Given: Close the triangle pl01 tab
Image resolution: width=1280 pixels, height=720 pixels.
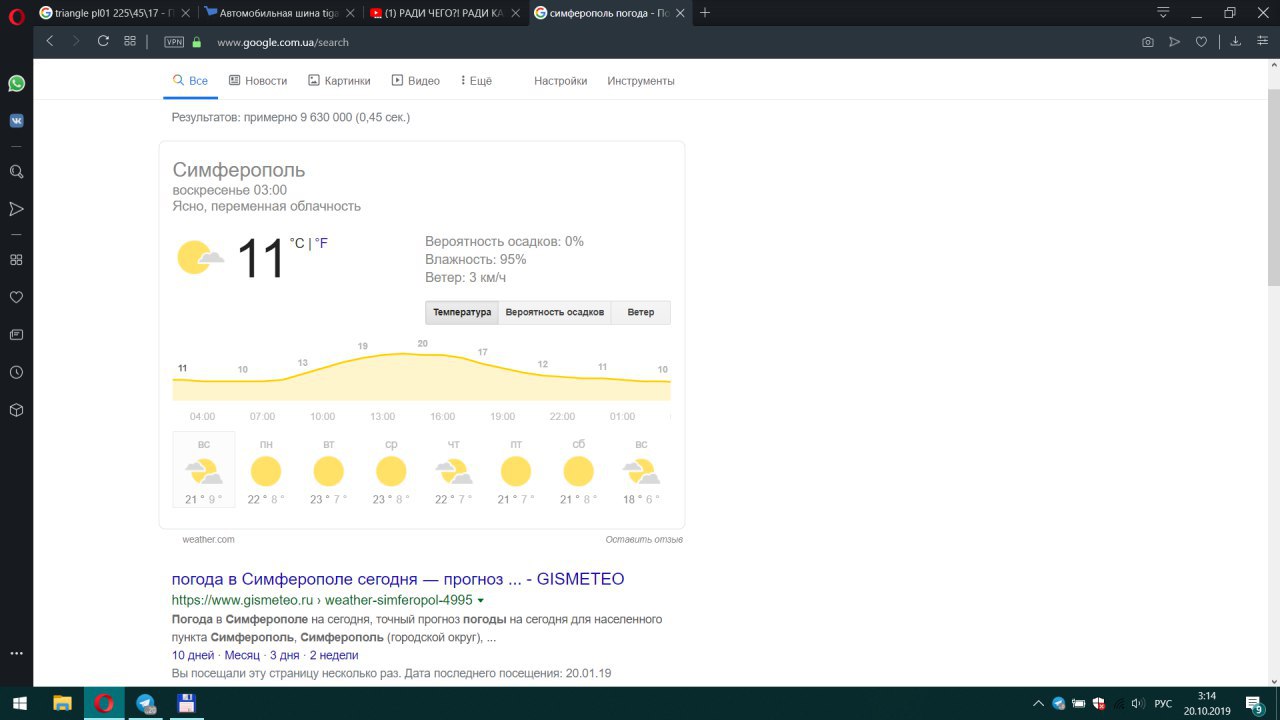Looking at the screenshot, I should click(185, 13).
